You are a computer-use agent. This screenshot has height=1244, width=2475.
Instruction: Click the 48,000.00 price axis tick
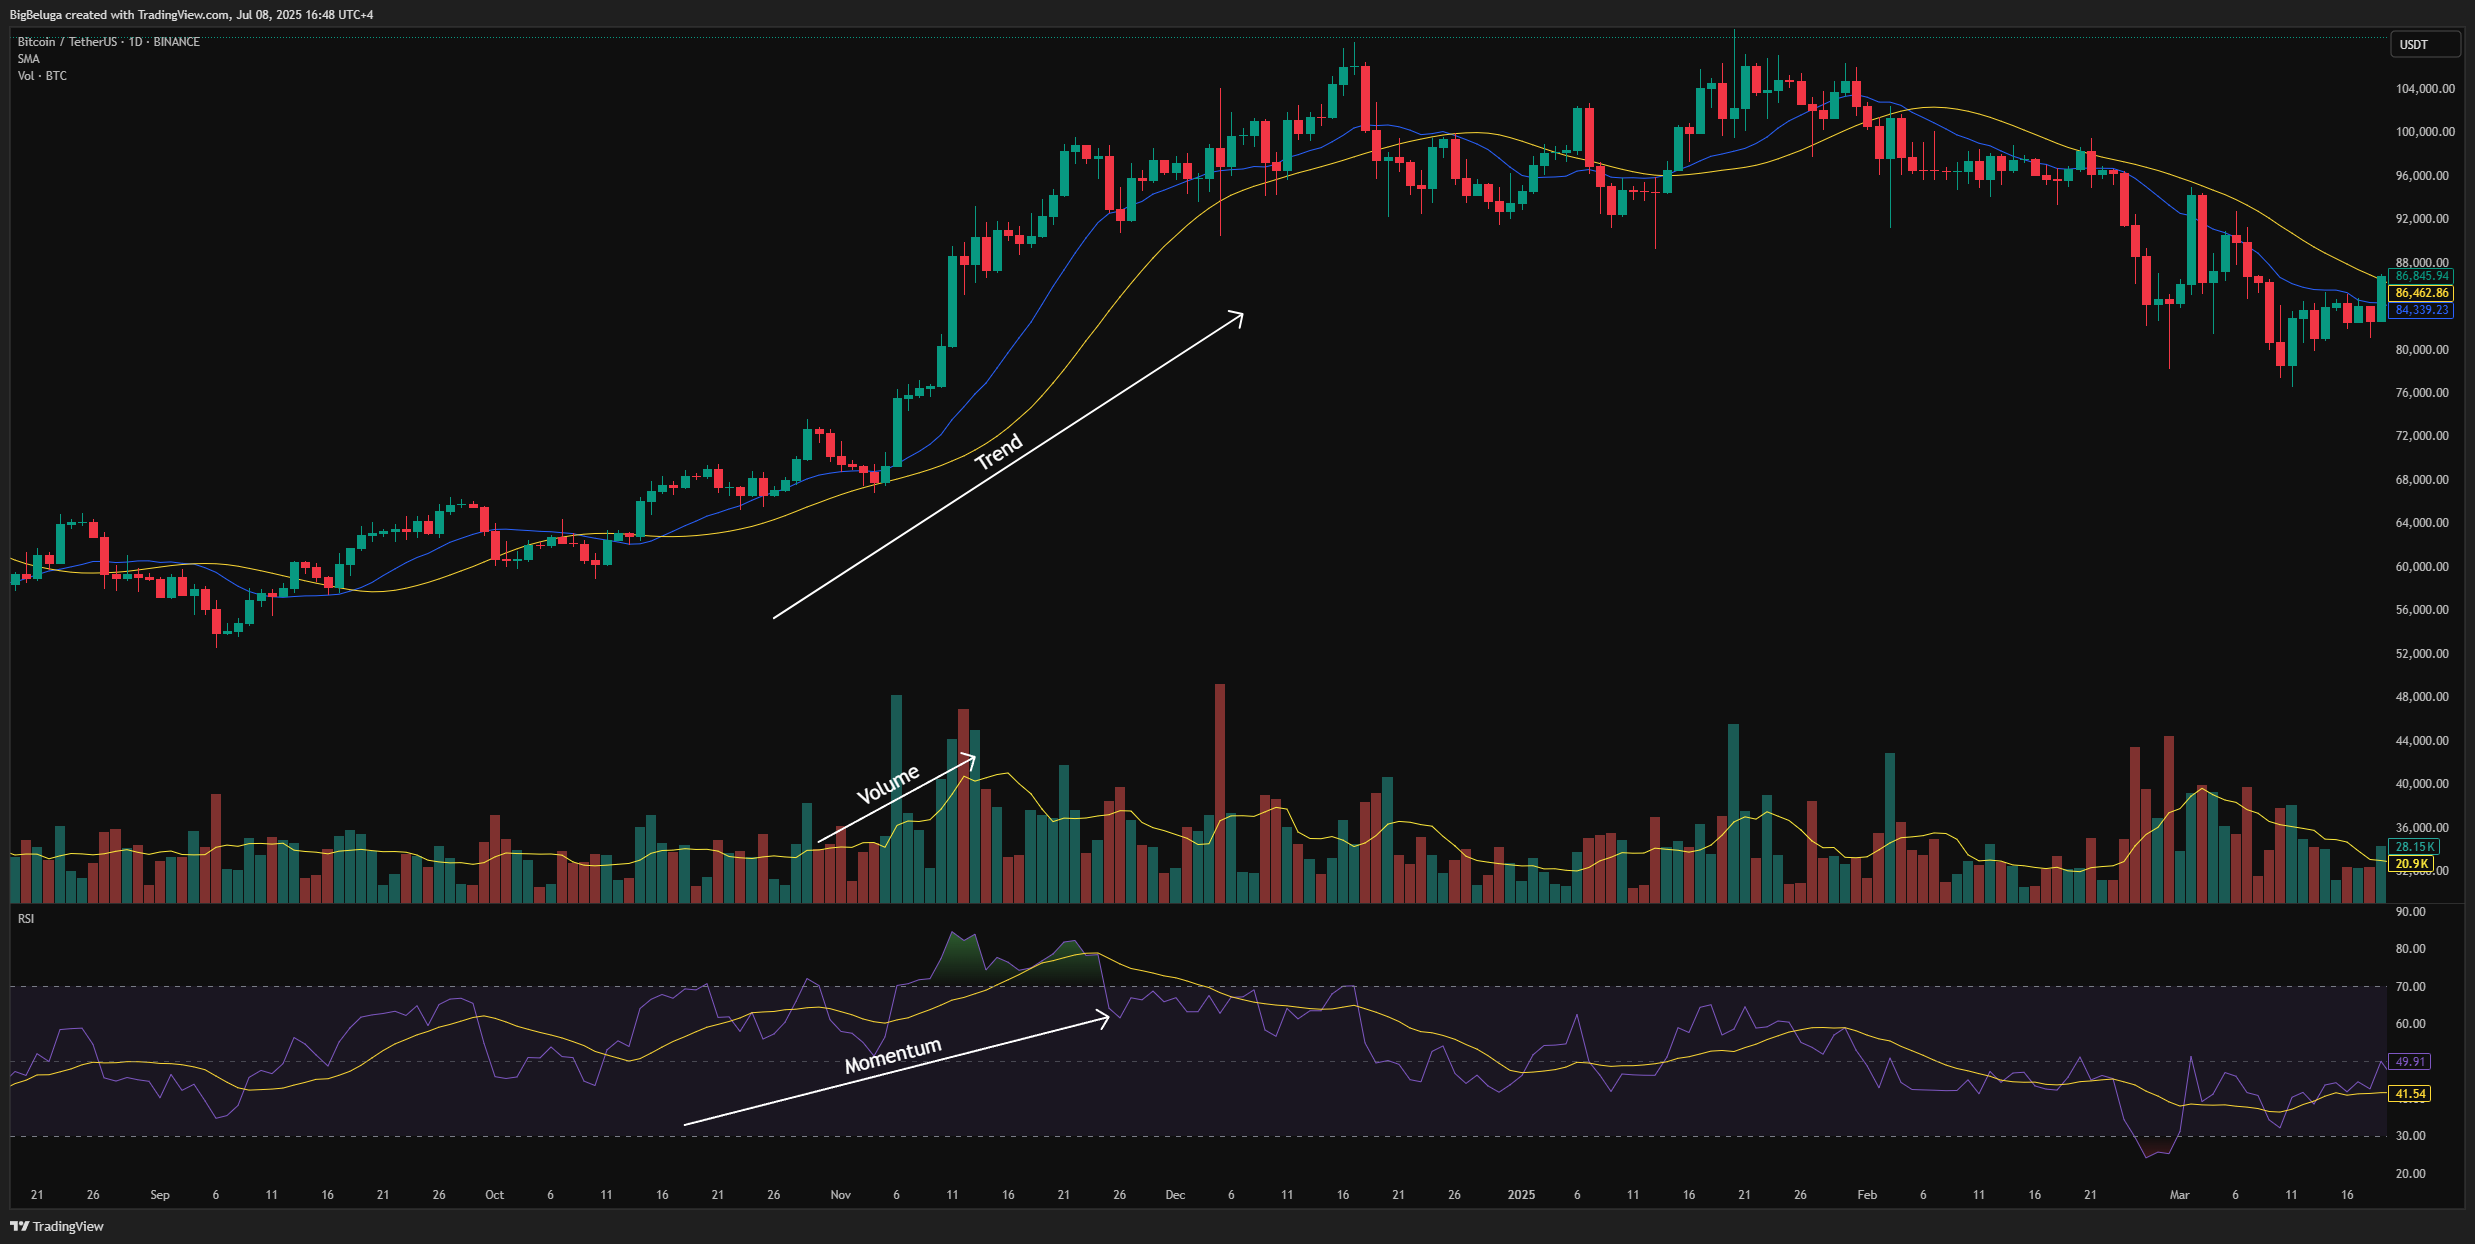[x=2423, y=697]
